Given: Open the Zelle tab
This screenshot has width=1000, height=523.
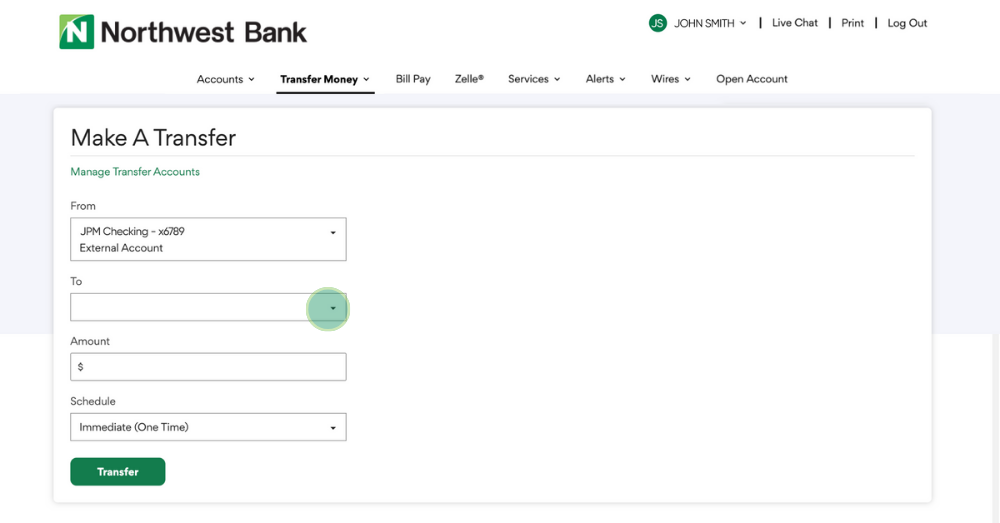Looking at the screenshot, I should coord(469,79).
